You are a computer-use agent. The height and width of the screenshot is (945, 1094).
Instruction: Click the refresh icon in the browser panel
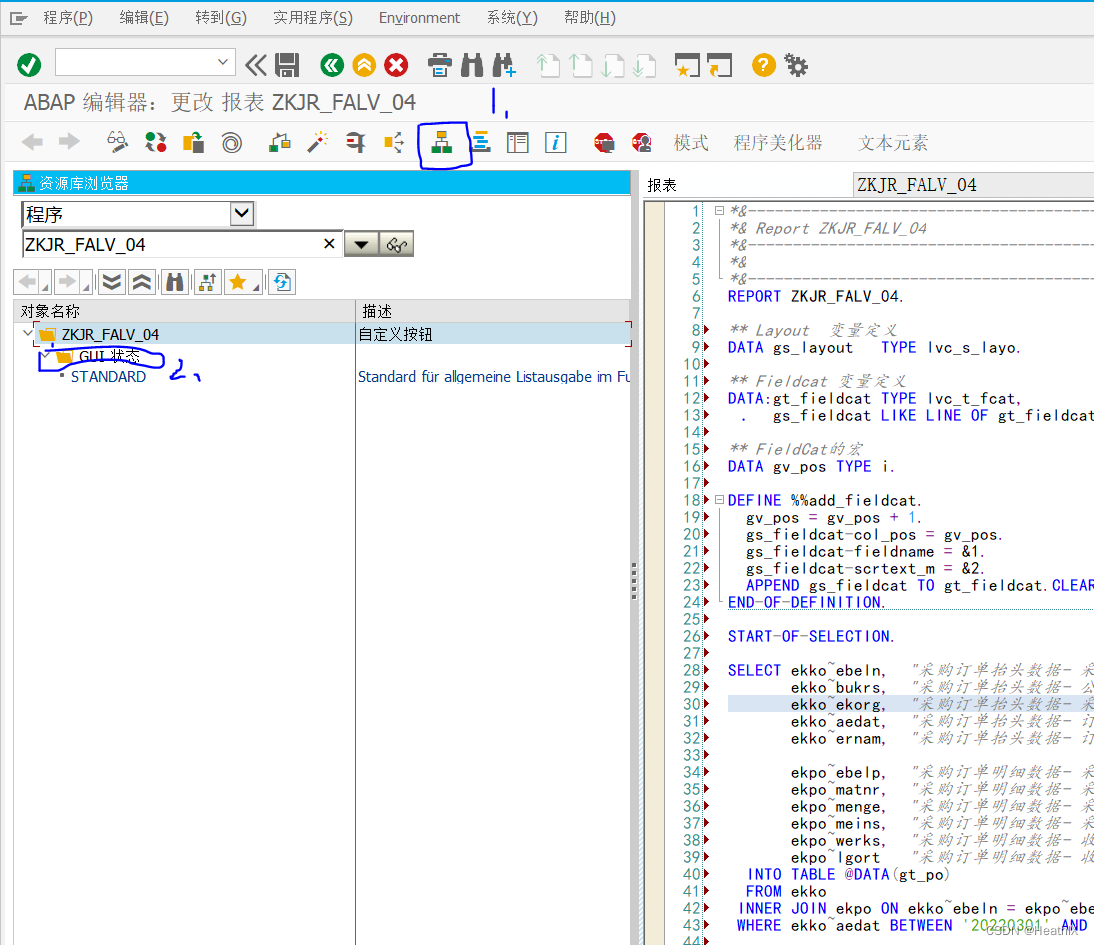[281, 282]
